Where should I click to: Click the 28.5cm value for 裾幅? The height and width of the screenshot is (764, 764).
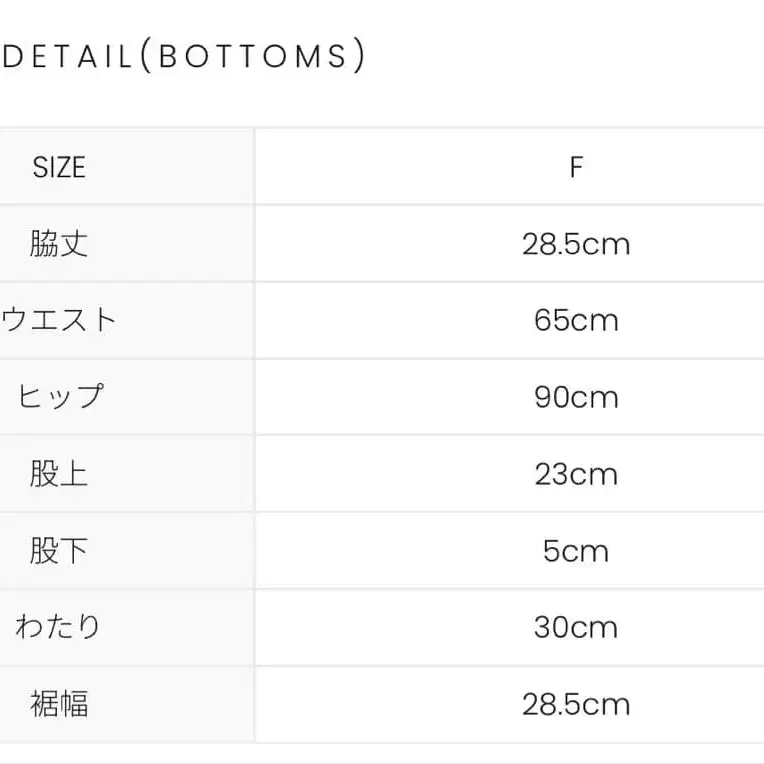pos(576,704)
